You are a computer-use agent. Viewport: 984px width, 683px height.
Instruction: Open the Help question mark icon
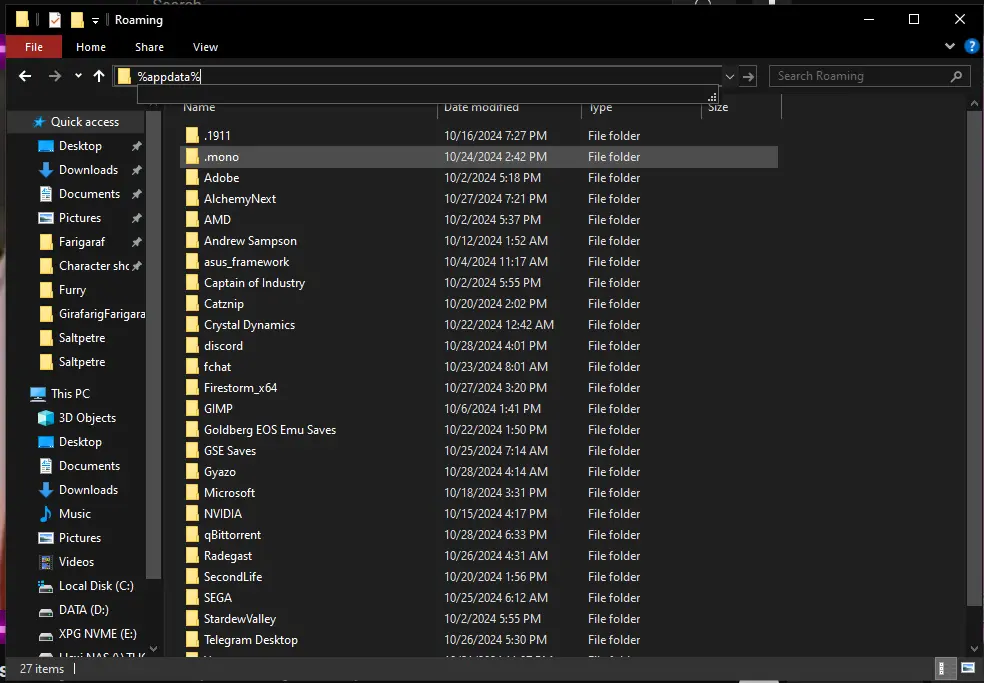point(971,46)
